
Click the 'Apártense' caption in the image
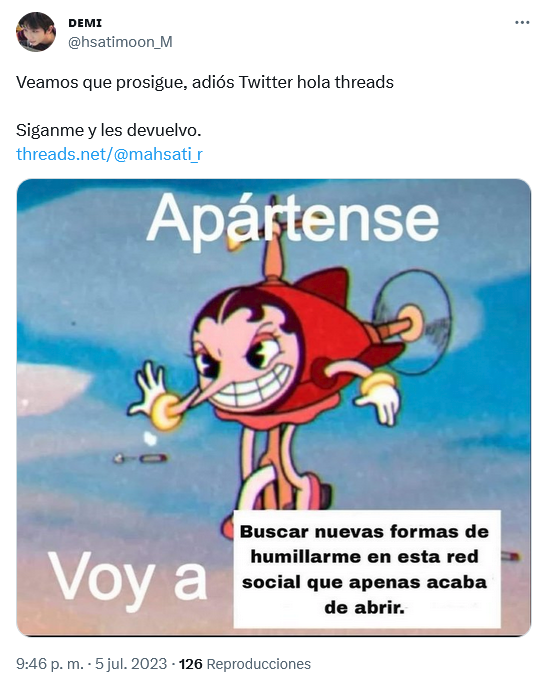(x=292, y=218)
